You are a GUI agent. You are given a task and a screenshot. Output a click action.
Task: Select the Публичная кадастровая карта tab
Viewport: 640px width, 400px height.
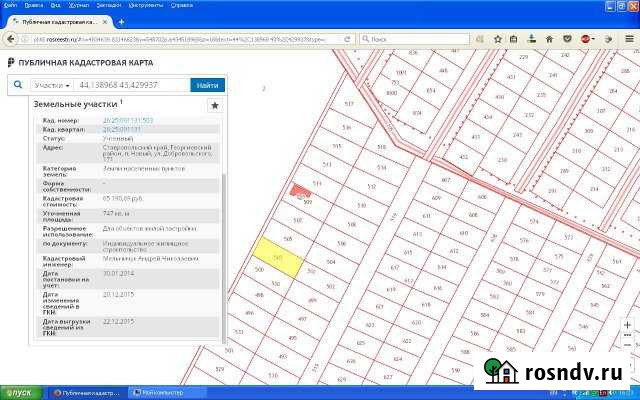[56, 20]
